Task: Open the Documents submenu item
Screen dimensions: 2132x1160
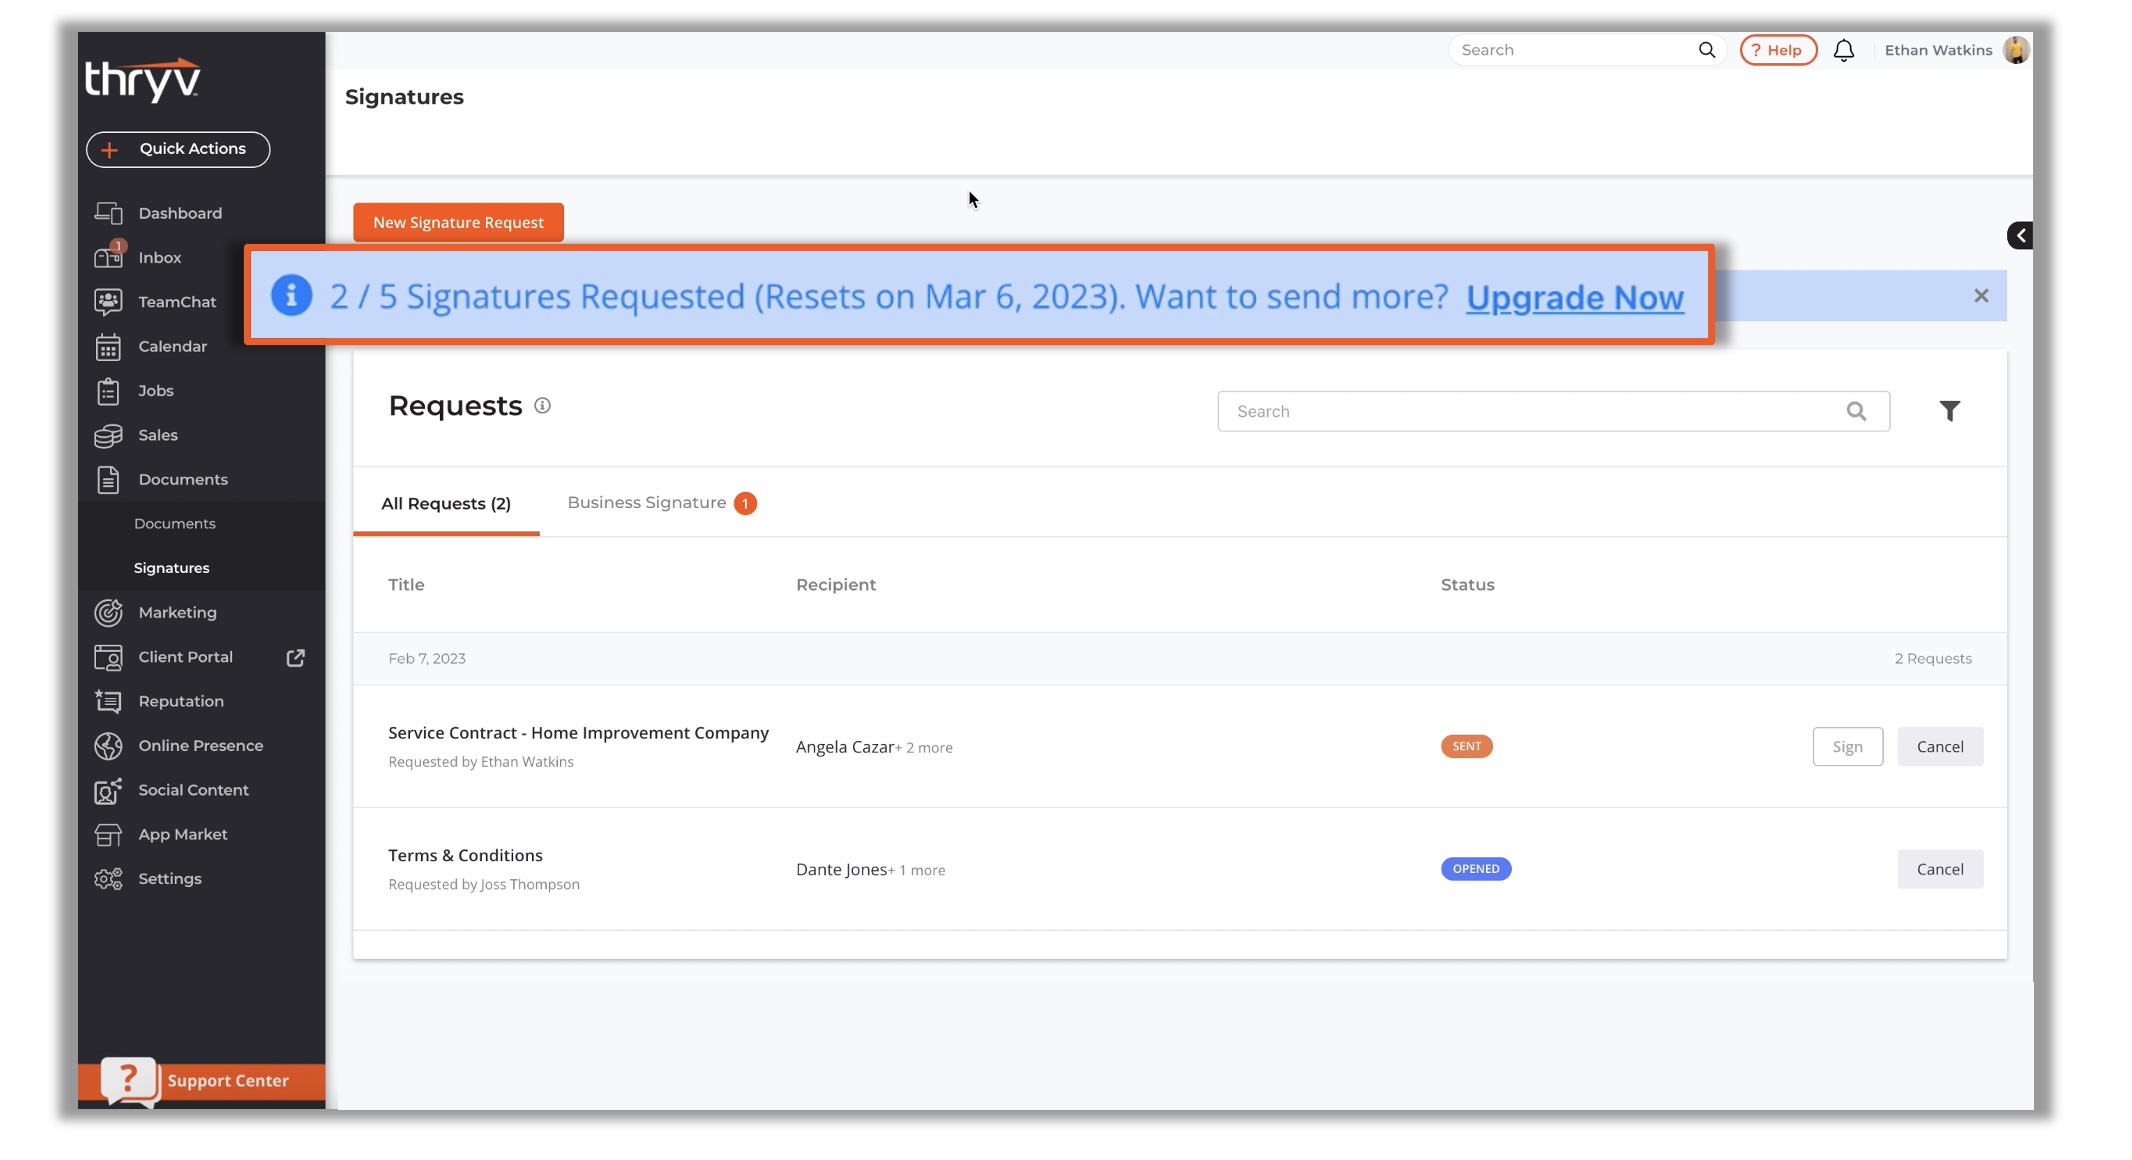Action: click(x=175, y=524)
